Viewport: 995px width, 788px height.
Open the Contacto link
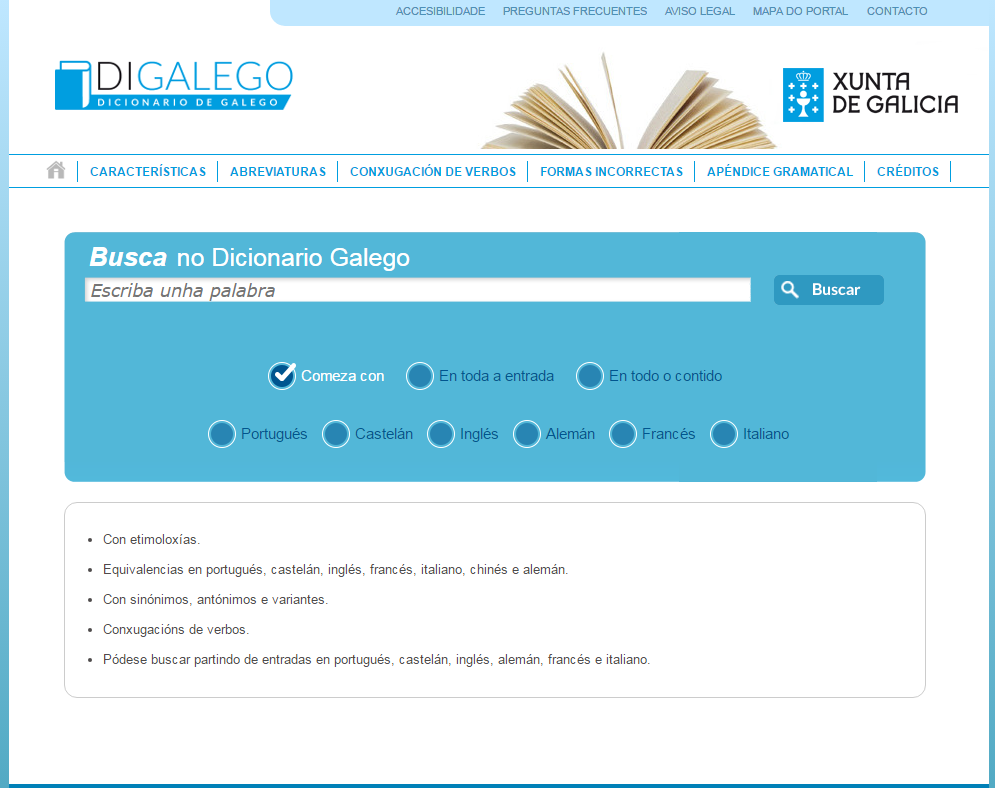pyautogui.click(x=897, y=12)
